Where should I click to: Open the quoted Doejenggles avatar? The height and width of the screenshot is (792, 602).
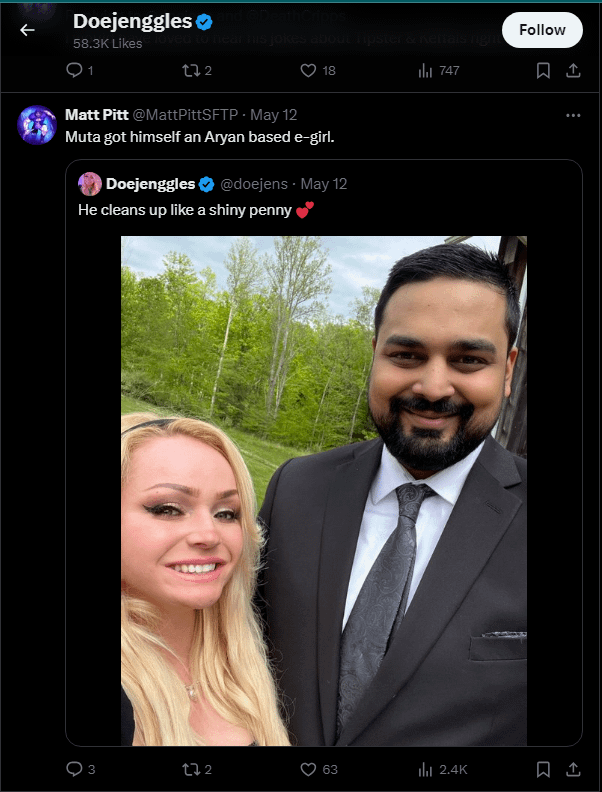pos(90,184)
